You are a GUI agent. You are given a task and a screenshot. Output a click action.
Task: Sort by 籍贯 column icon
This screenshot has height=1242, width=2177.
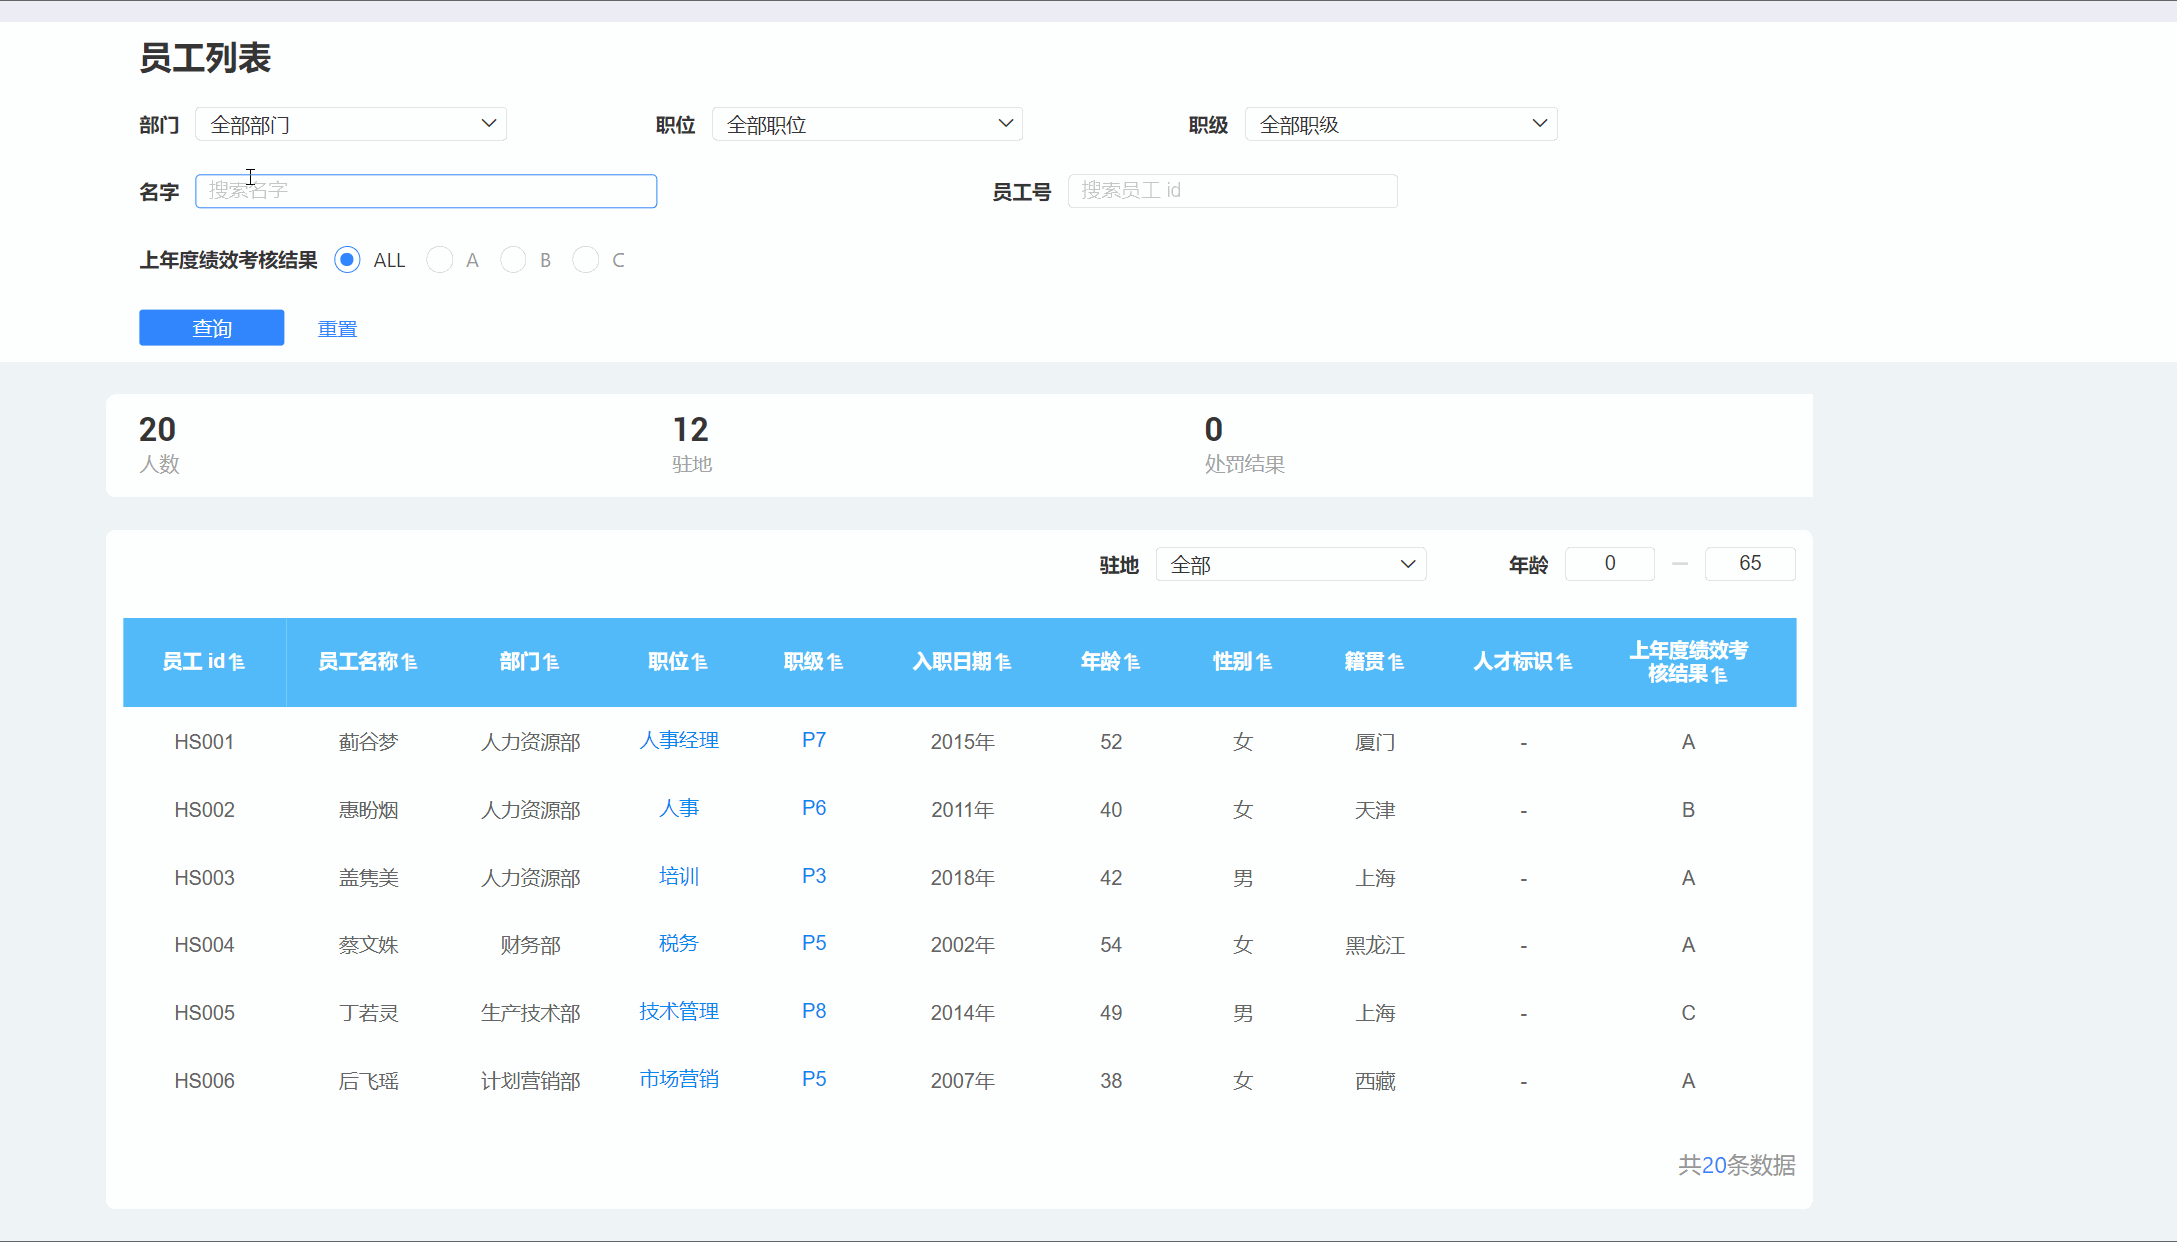[1397, 662]
